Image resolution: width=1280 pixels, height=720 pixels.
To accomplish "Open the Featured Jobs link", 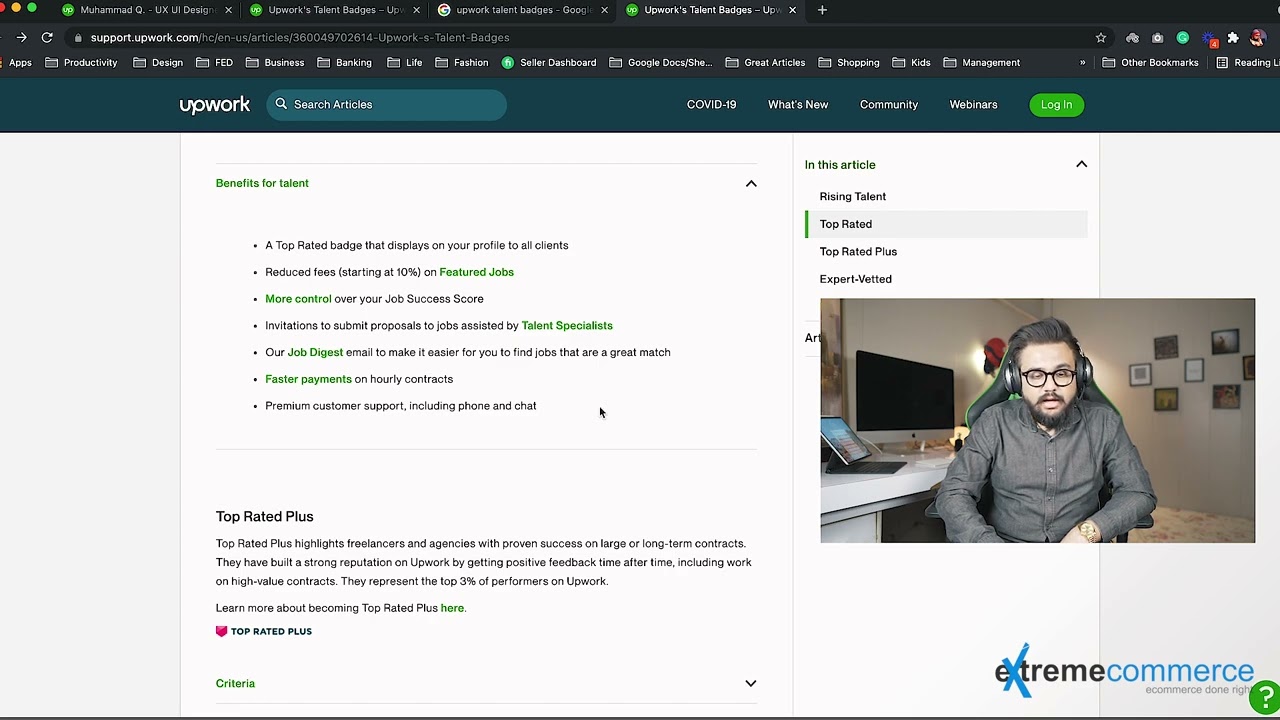I will tap(476, 272).
